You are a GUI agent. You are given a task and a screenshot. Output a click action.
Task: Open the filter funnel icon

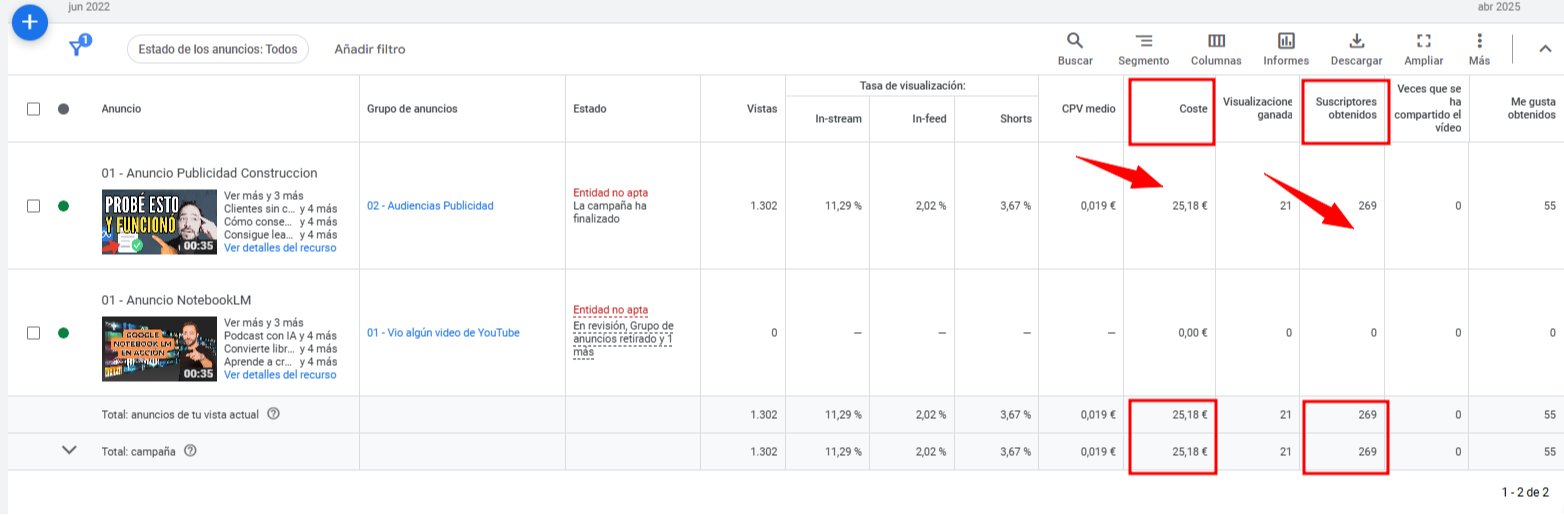coord(78,48)
